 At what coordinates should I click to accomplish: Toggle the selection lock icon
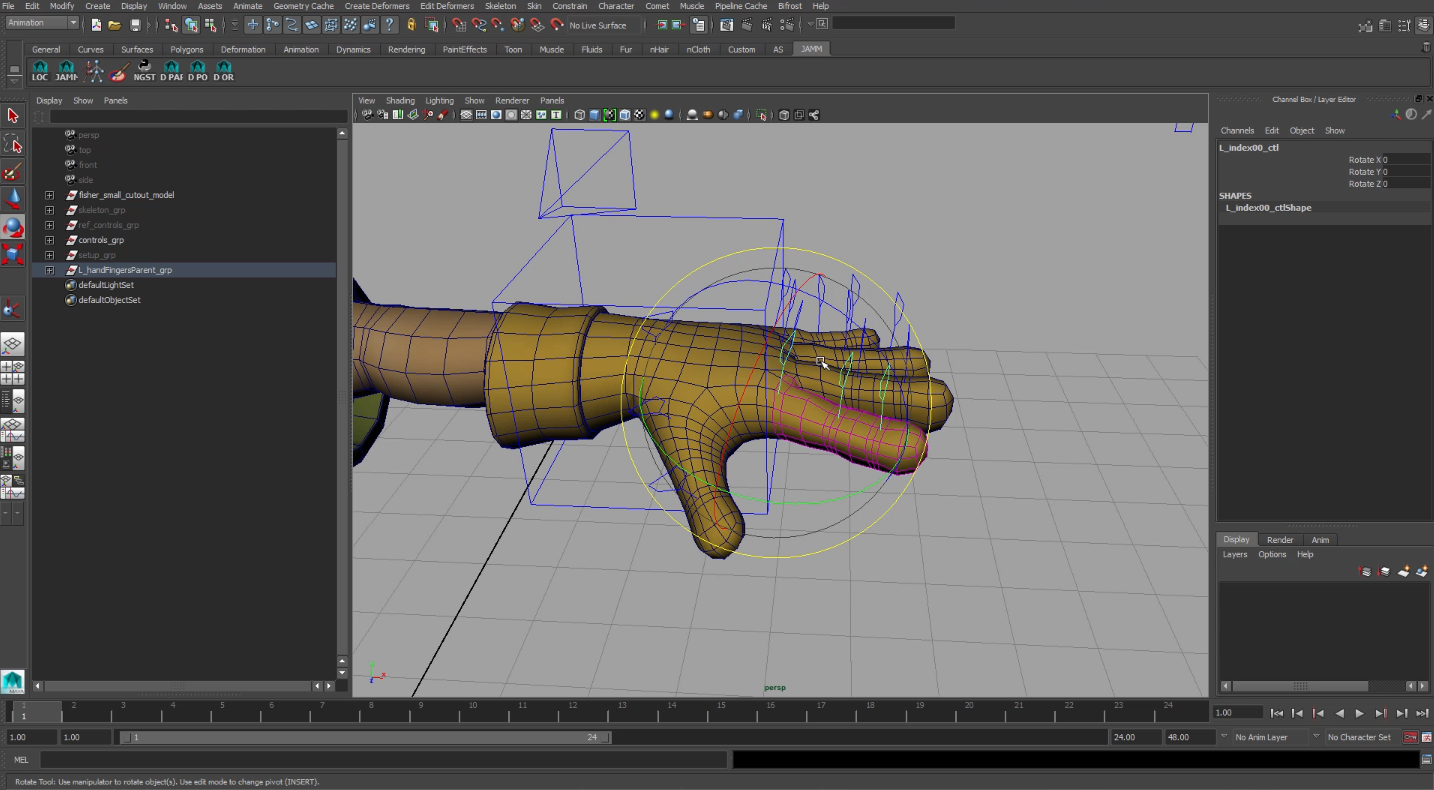(411, 25)
